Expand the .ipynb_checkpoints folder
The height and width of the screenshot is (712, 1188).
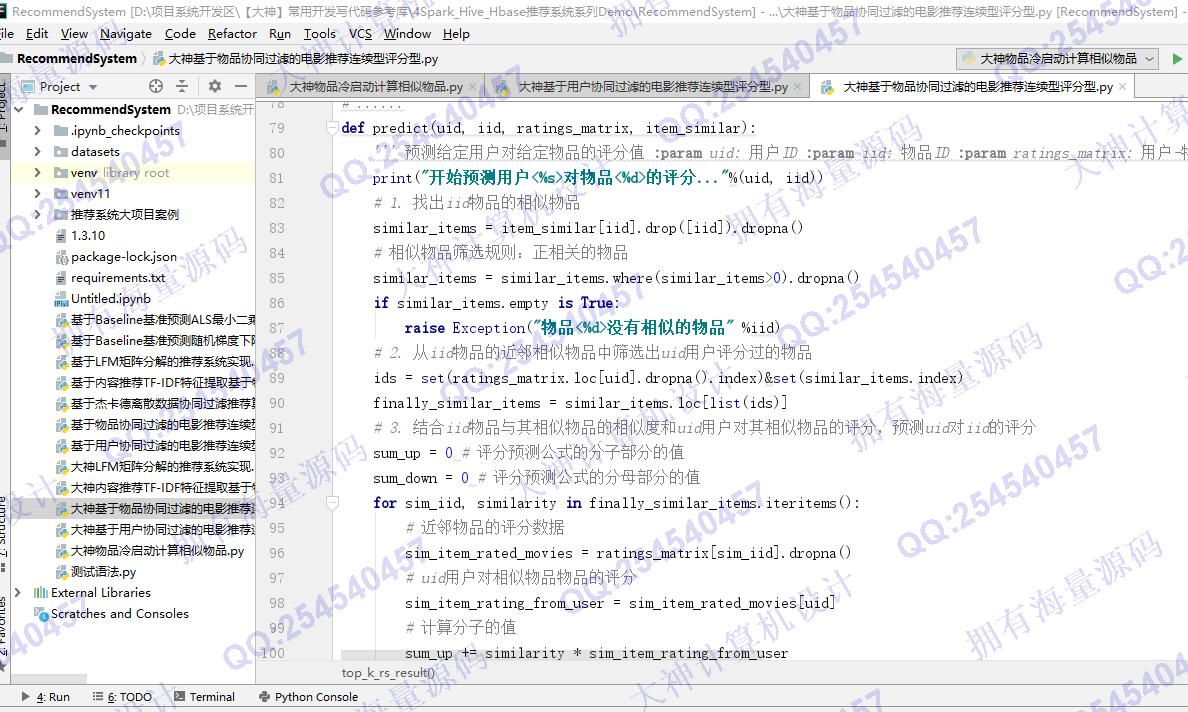(38, 130)
